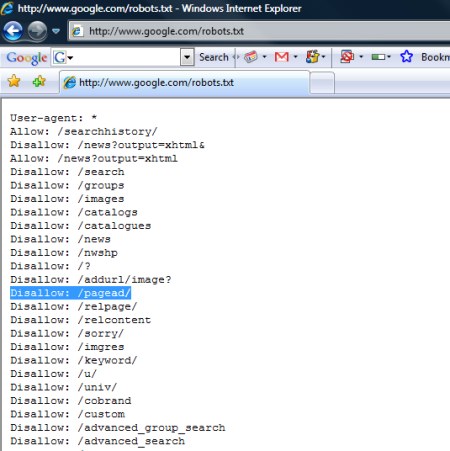Image resolution: width=450 pixels, height=451 pixels.
Task: Click the address bar URL field
Action: [x=259, y=31]
